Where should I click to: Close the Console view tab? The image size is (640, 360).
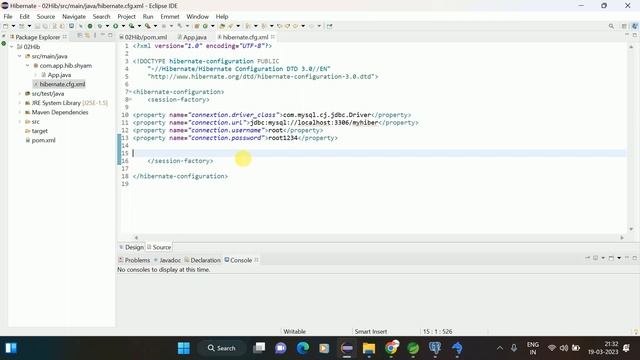click(x=256, y=260)
